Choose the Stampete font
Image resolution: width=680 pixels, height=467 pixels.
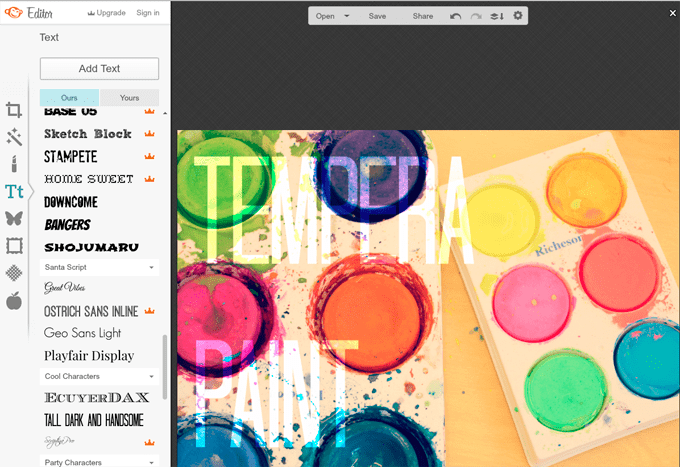(71, 157)
